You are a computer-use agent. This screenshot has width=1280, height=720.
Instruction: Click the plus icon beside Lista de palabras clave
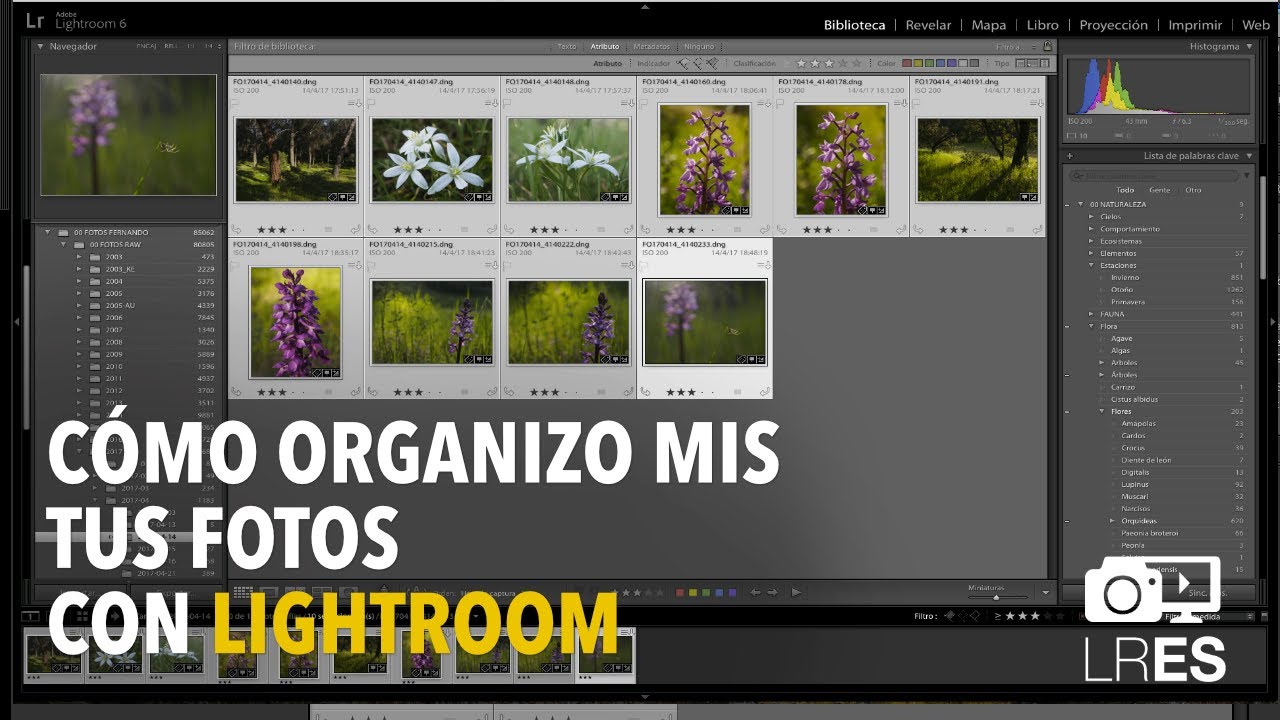pos(1069,156)
